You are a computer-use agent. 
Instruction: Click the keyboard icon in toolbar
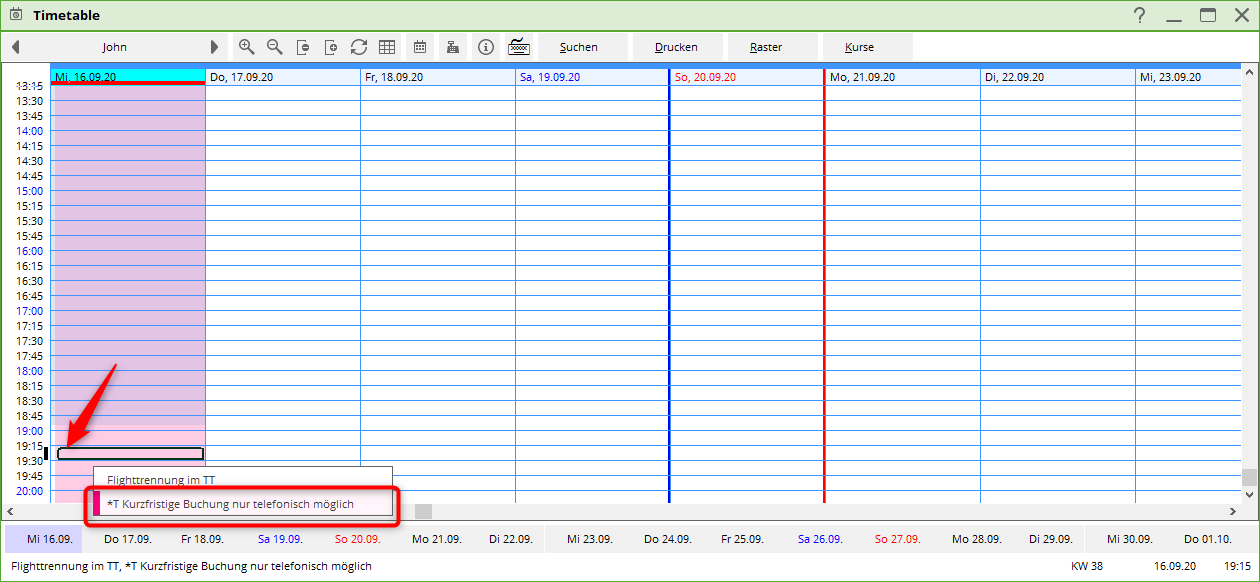pyautogui.click(x=518, y=47)
